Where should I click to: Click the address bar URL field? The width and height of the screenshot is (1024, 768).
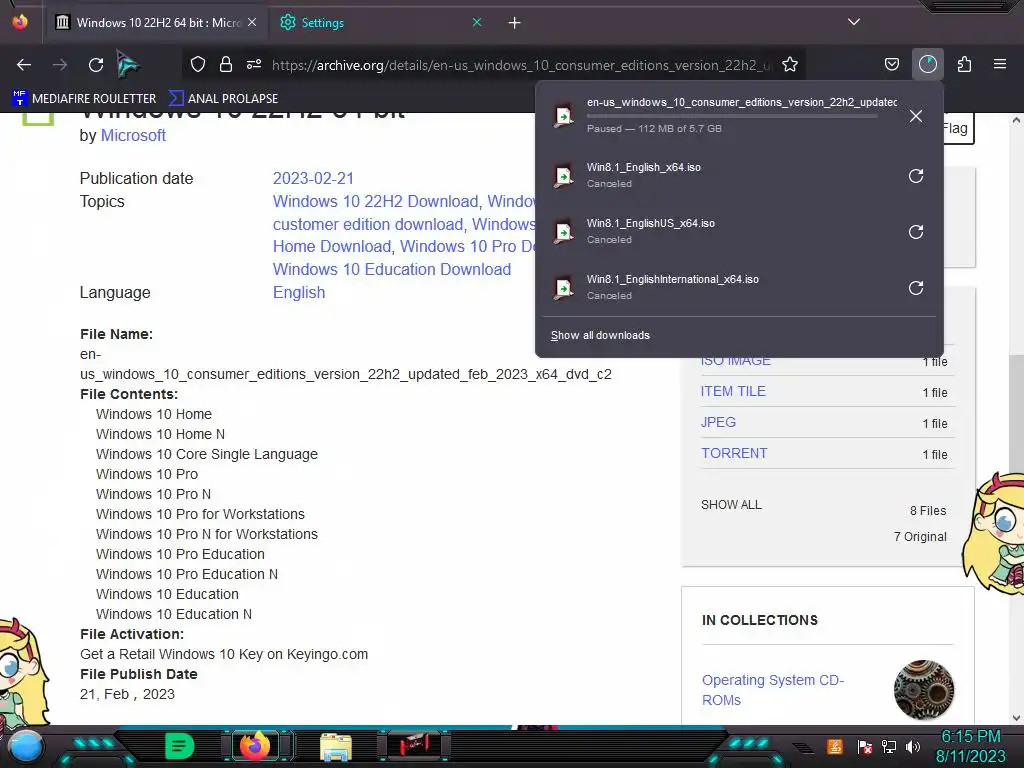coord(521,65)
